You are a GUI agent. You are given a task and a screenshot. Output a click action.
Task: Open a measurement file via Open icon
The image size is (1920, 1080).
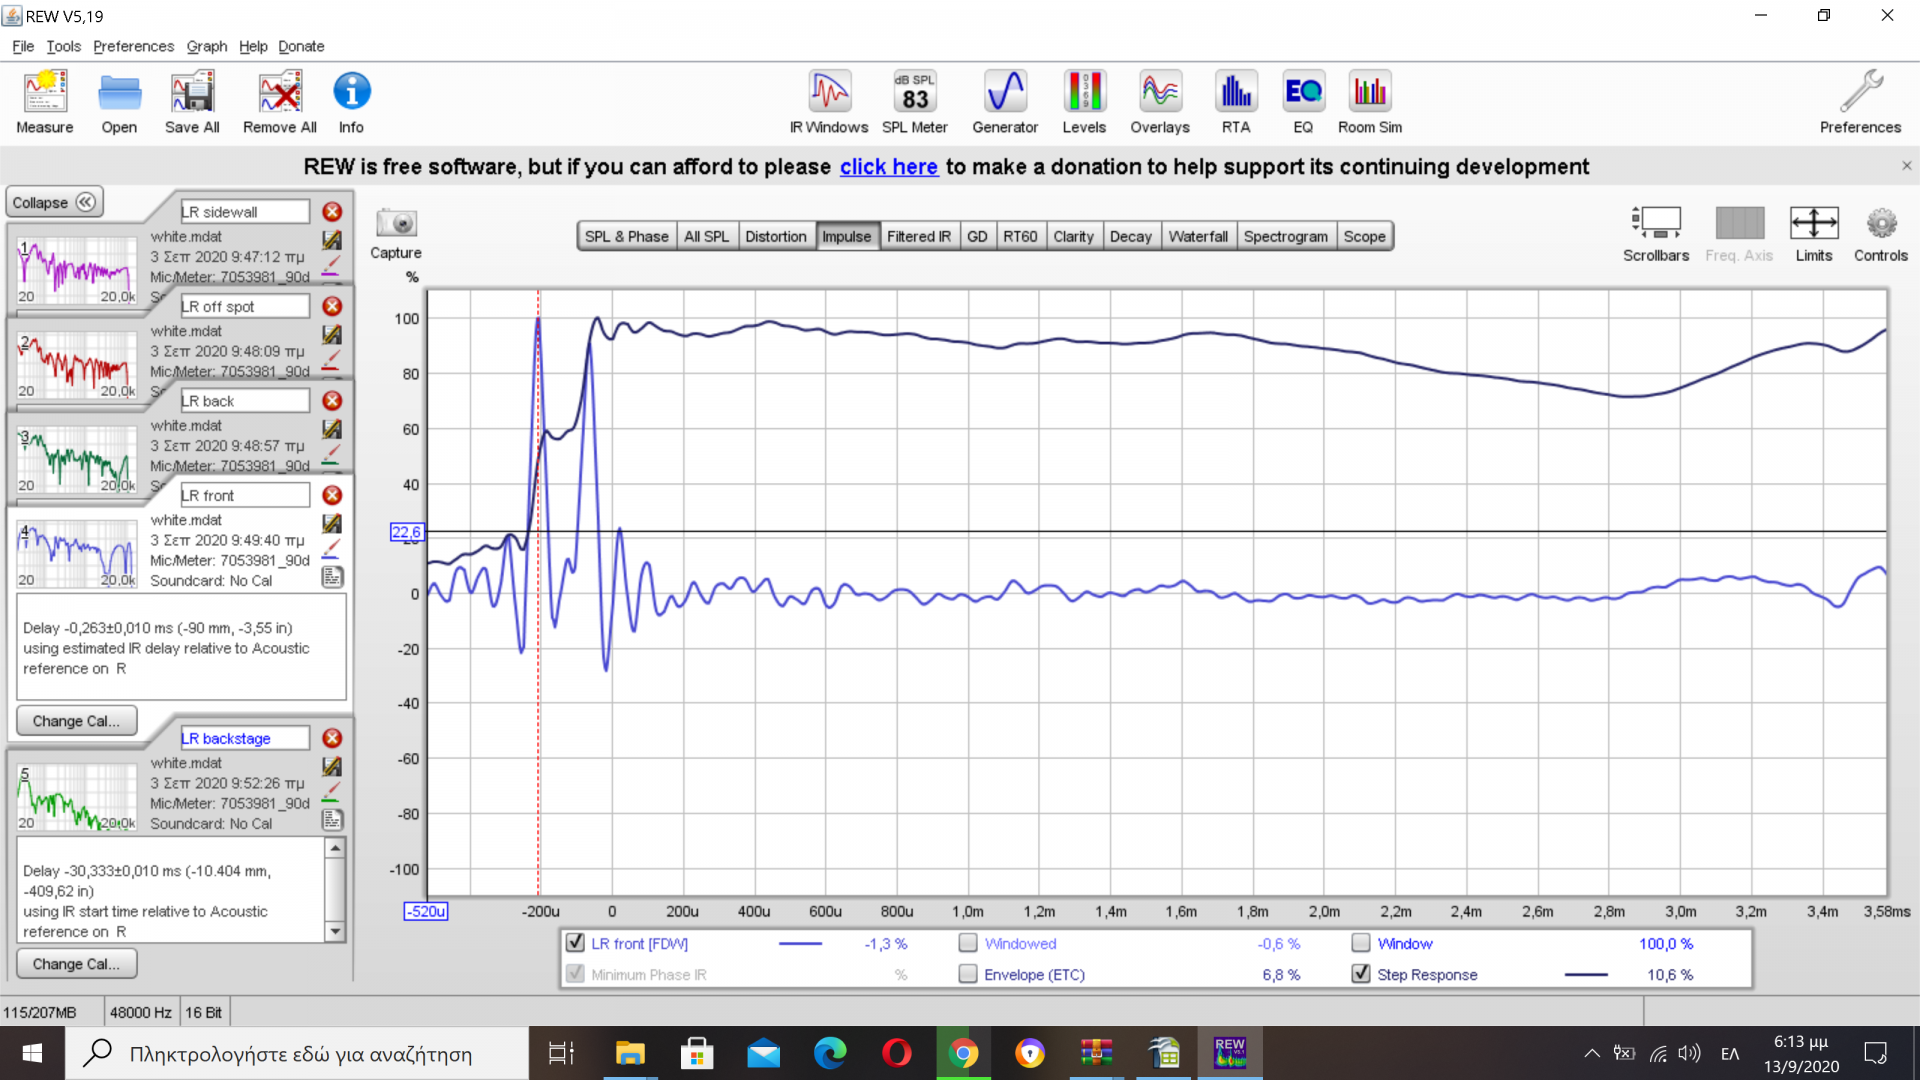[x=119, y=102]
